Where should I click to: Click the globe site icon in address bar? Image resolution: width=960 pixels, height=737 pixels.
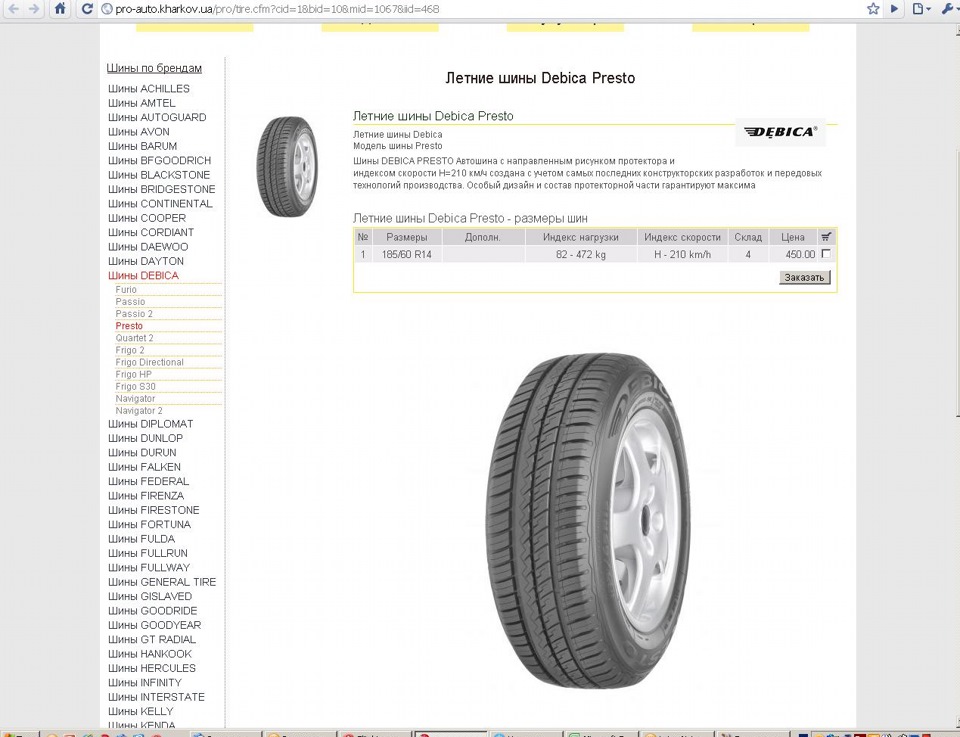107,9
